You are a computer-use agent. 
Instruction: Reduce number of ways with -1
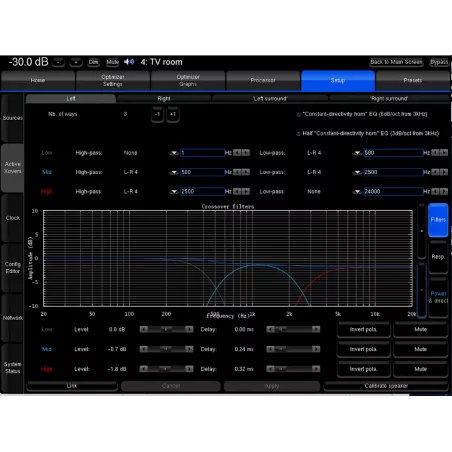click(157, 114)
